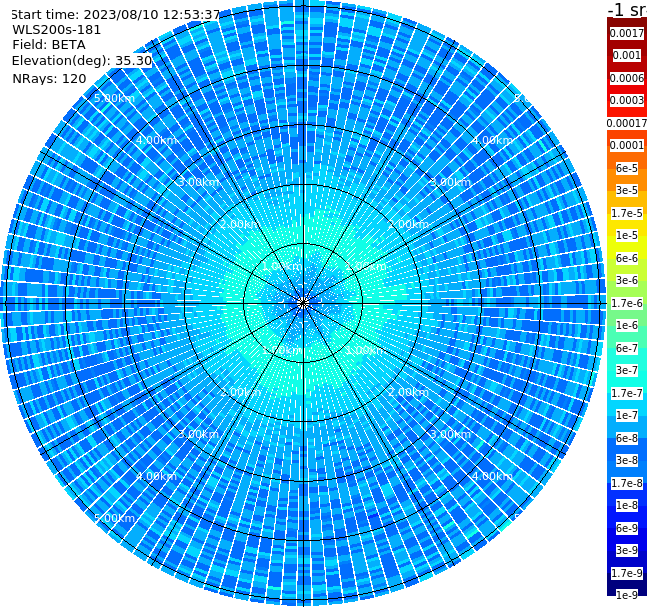Click the lidar origin at the plot center
This screenshot has width=647, height=607.
click(x=303, y=303)
